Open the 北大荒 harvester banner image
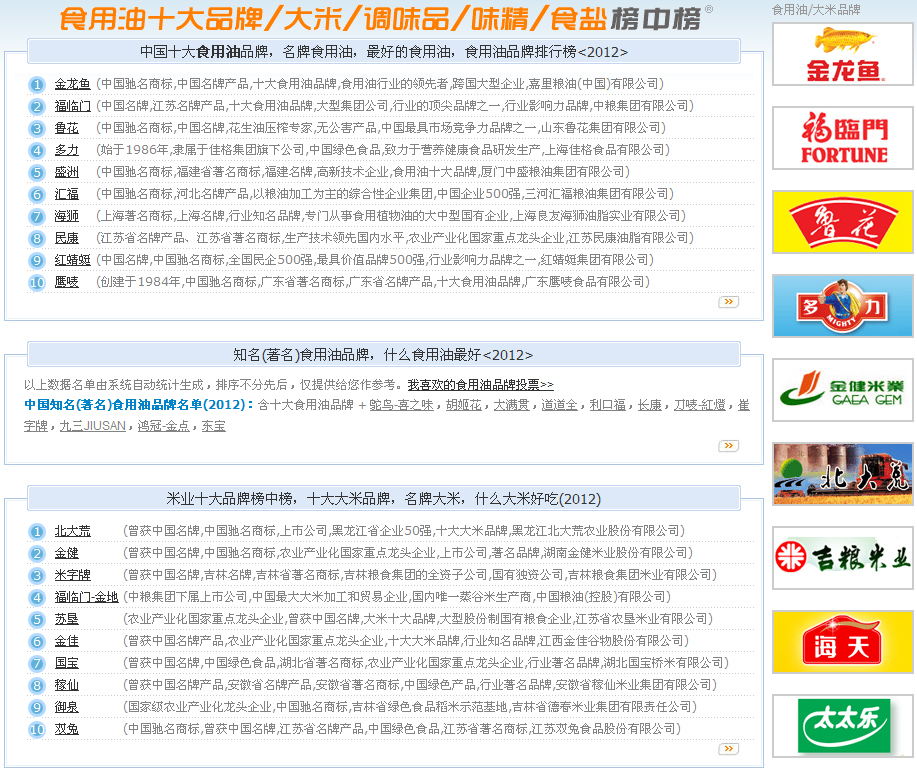The width and height of the screenshot is (917, 771). 843,474
